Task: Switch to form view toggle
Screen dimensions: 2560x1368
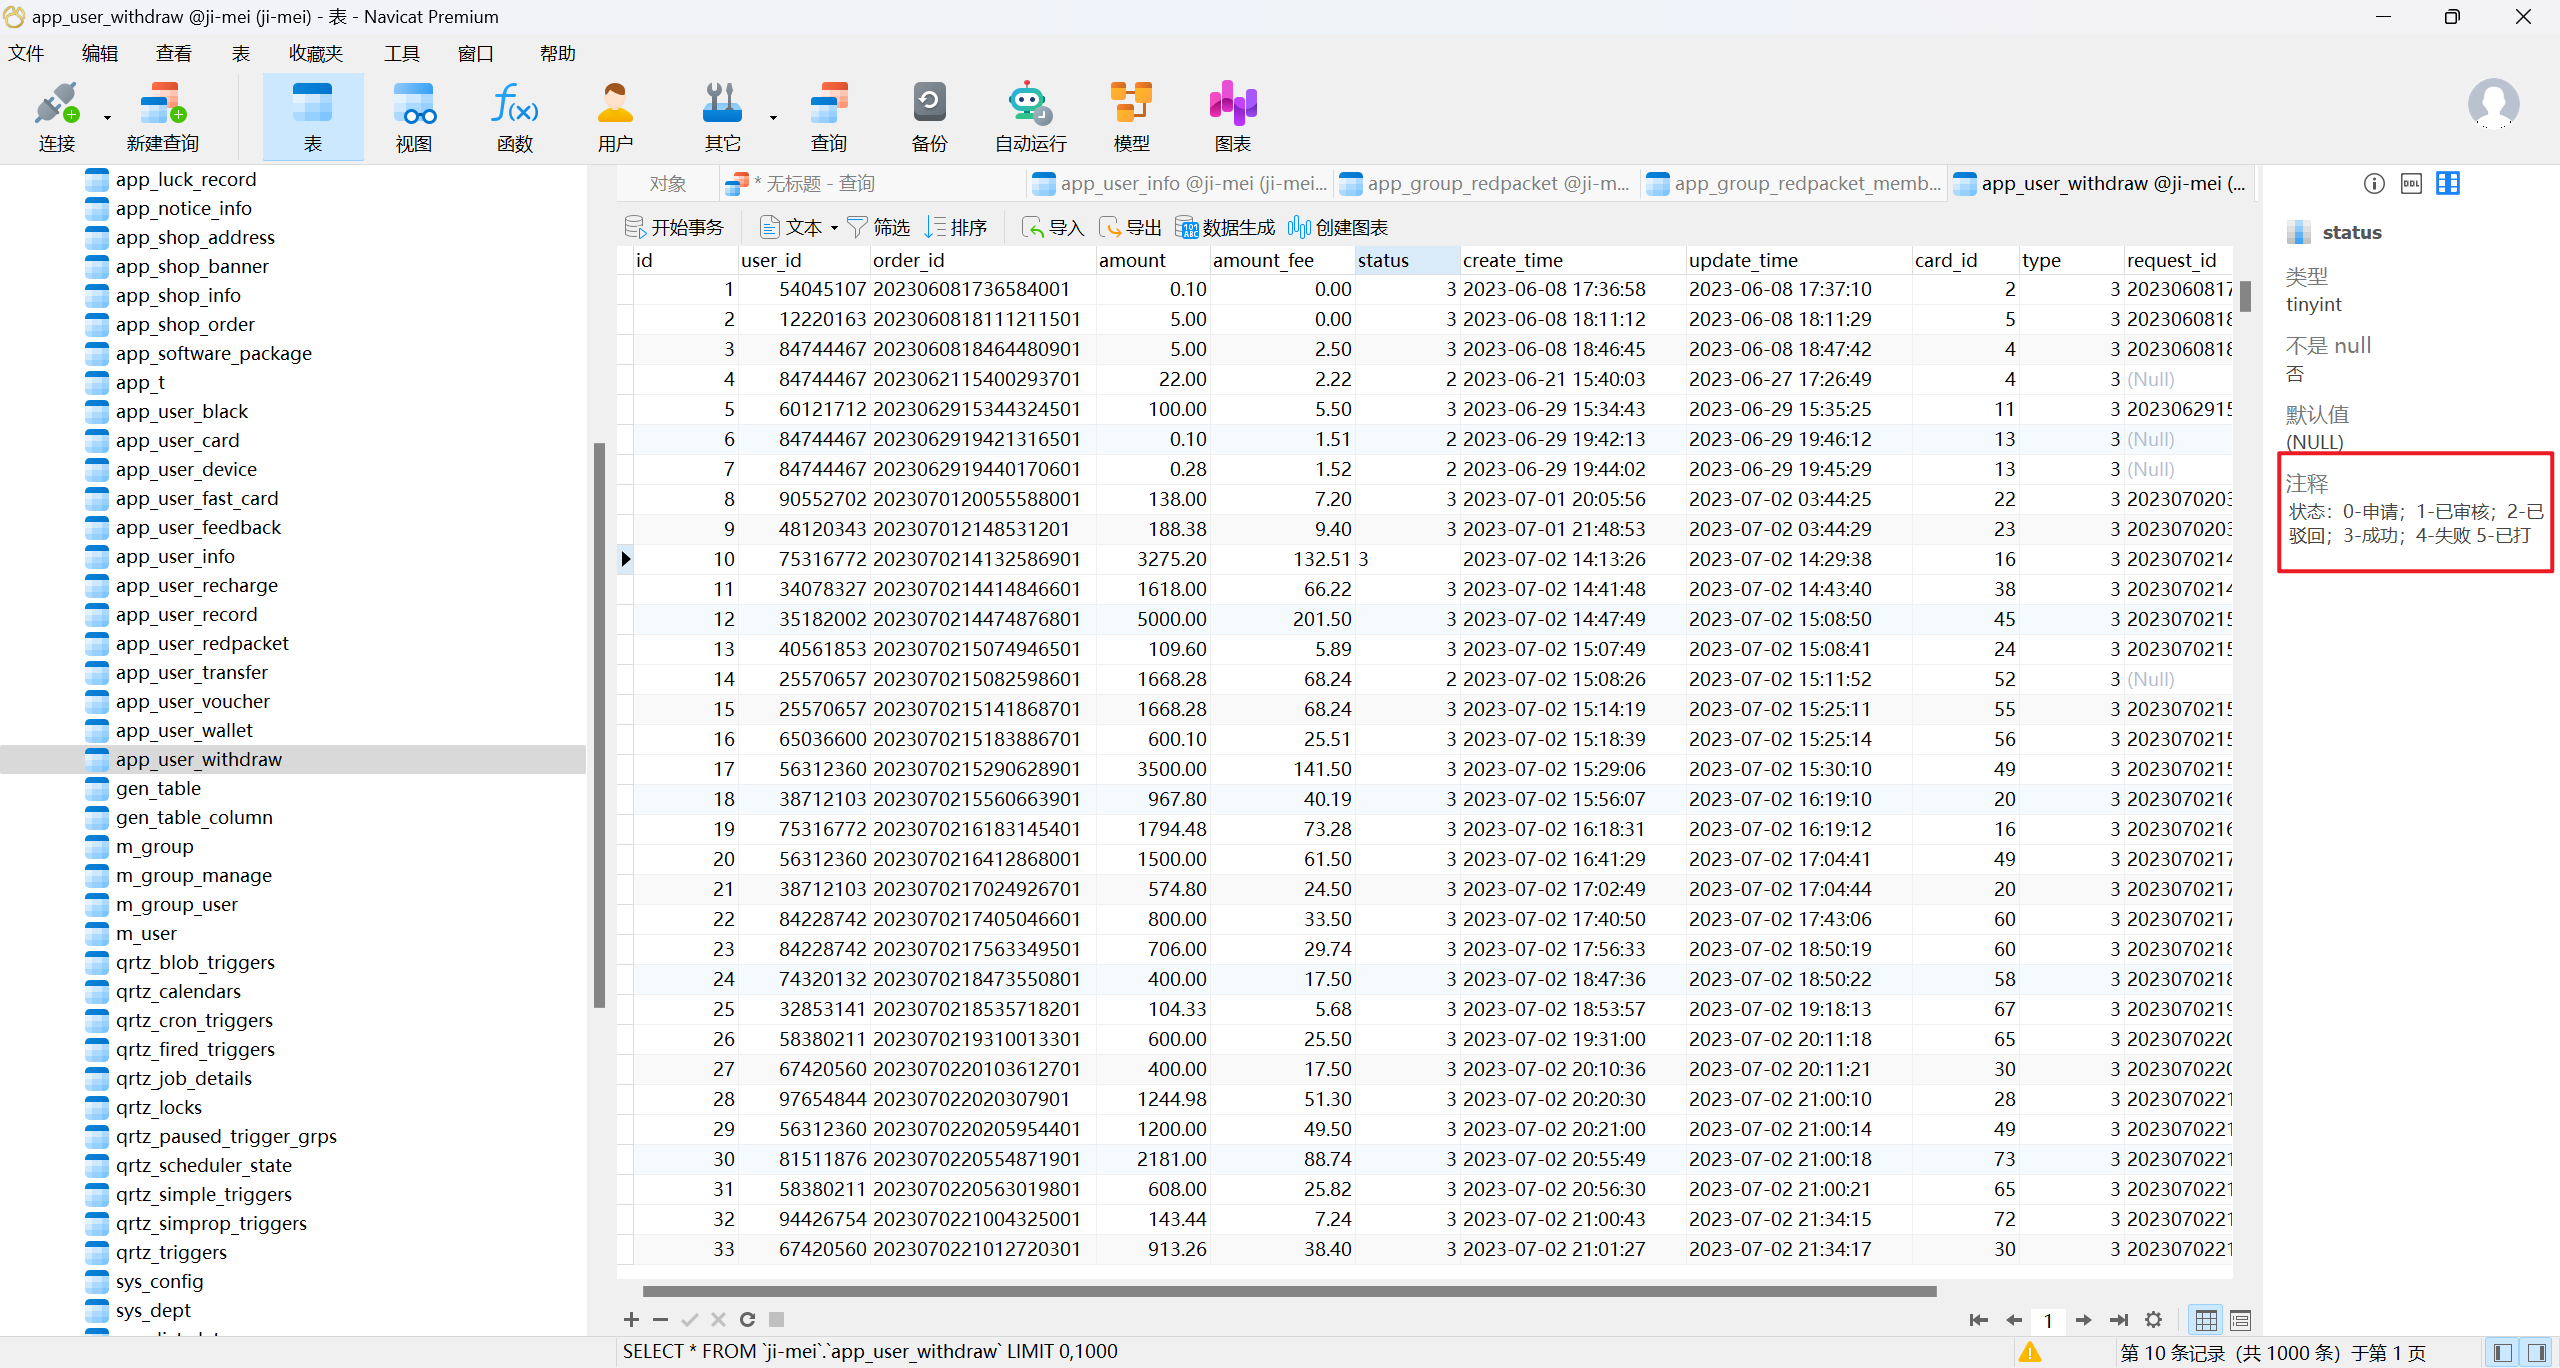Action: (x=2240, y=1320)
